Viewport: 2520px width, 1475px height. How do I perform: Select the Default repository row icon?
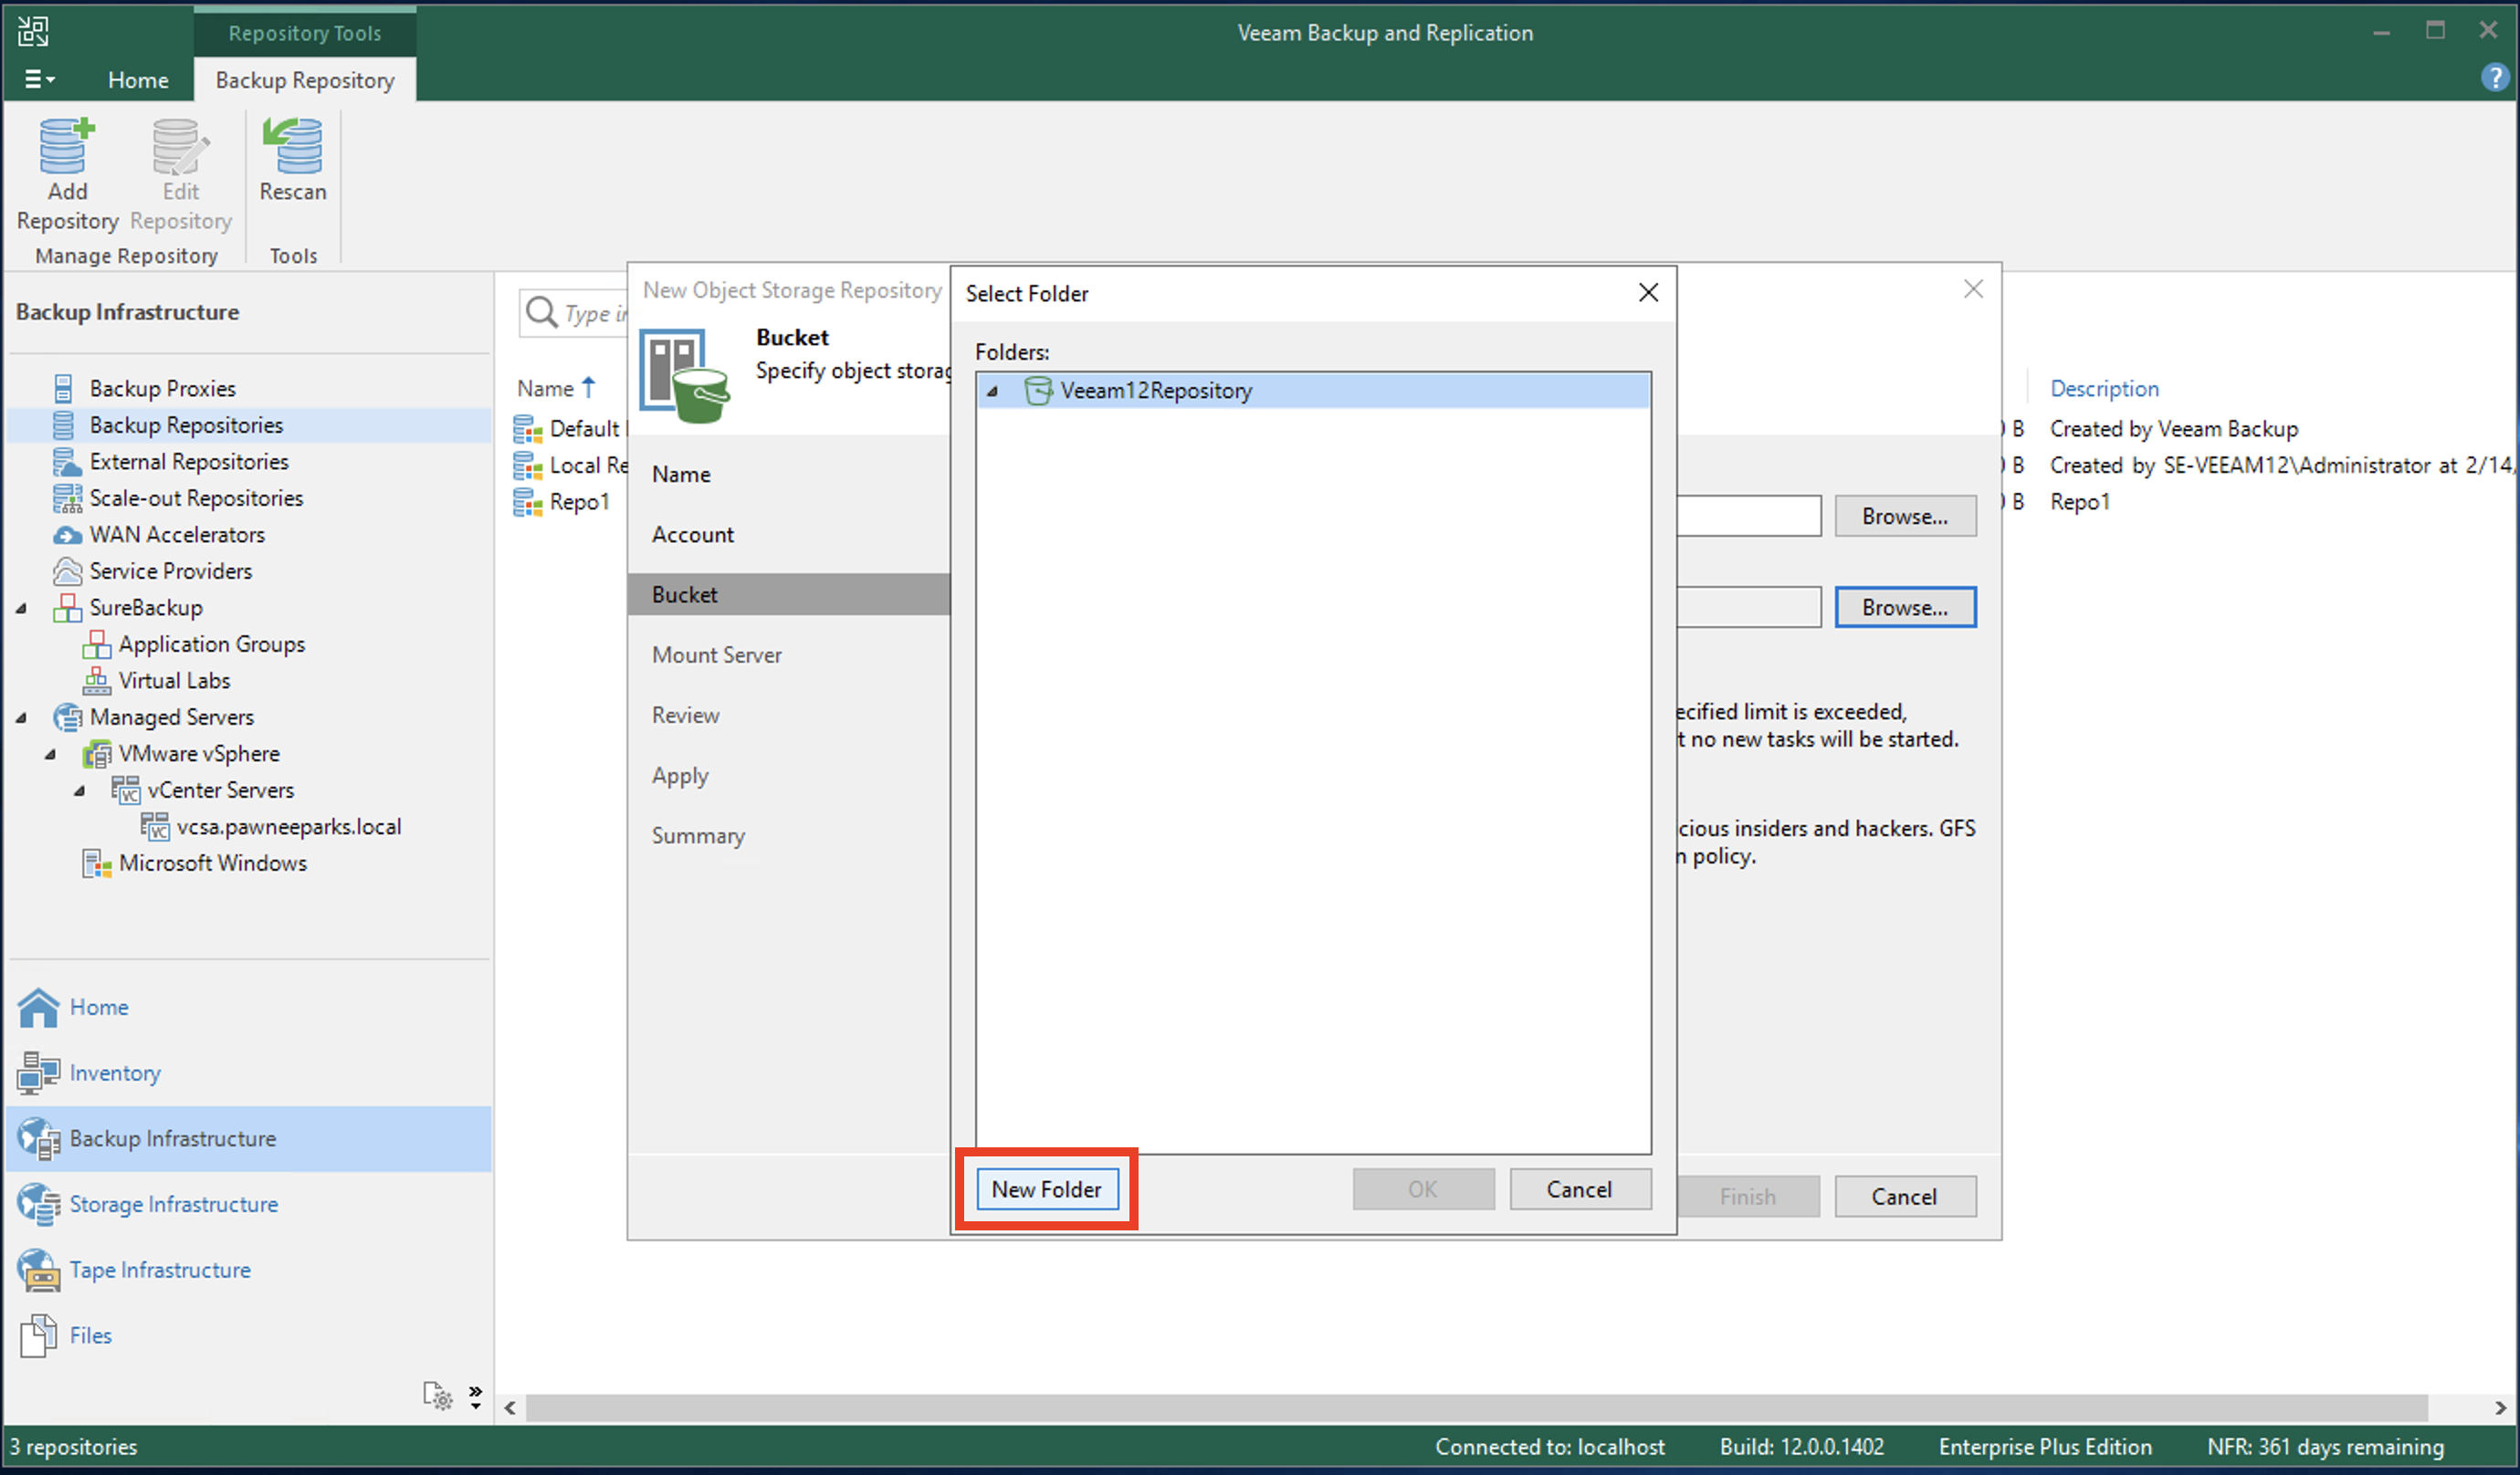[x=528, y=429]
